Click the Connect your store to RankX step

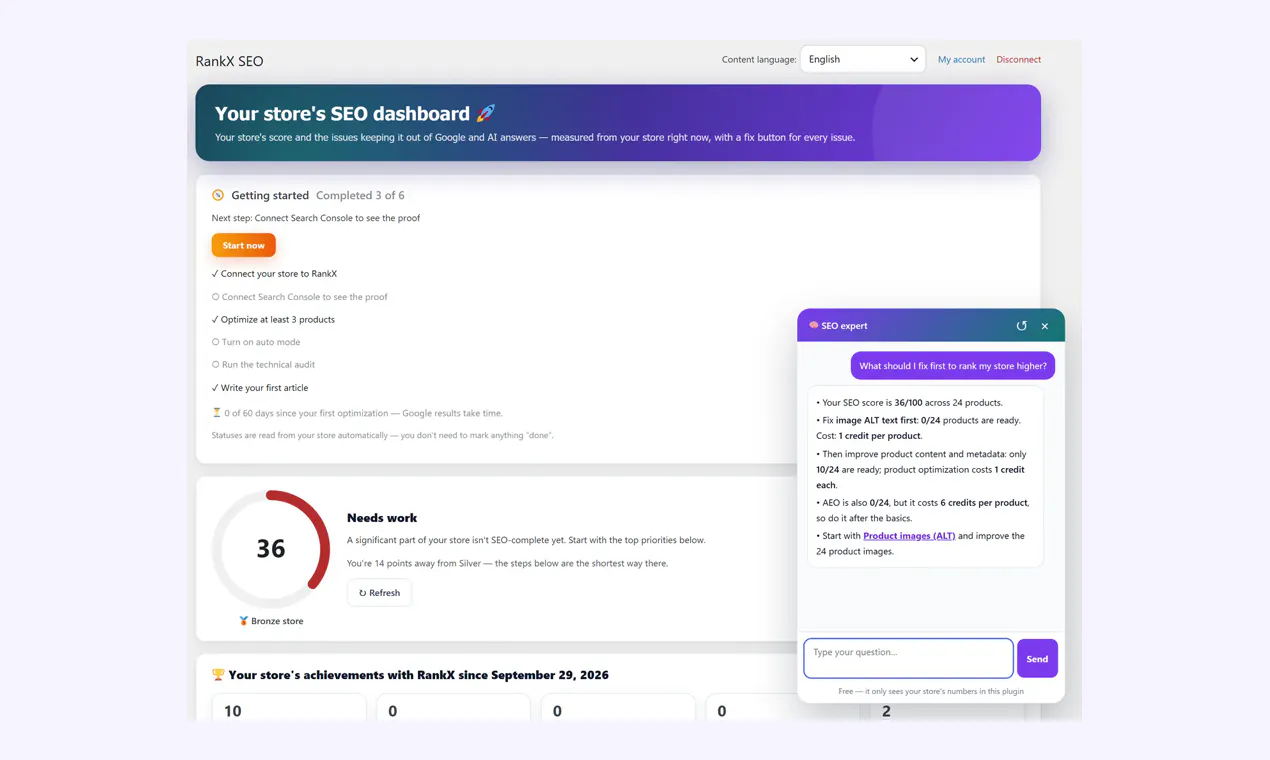274,274
